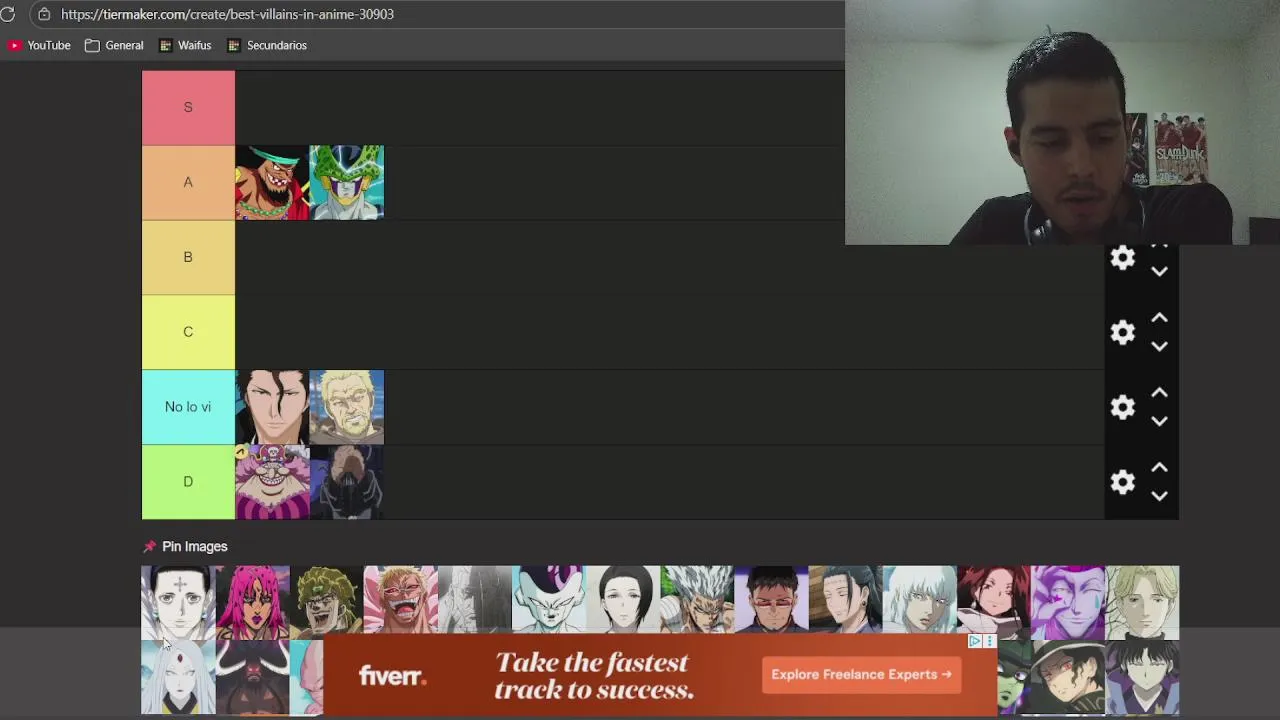Pick Geto image with closed eyes
1280x720 pixels.
[844, 600]
